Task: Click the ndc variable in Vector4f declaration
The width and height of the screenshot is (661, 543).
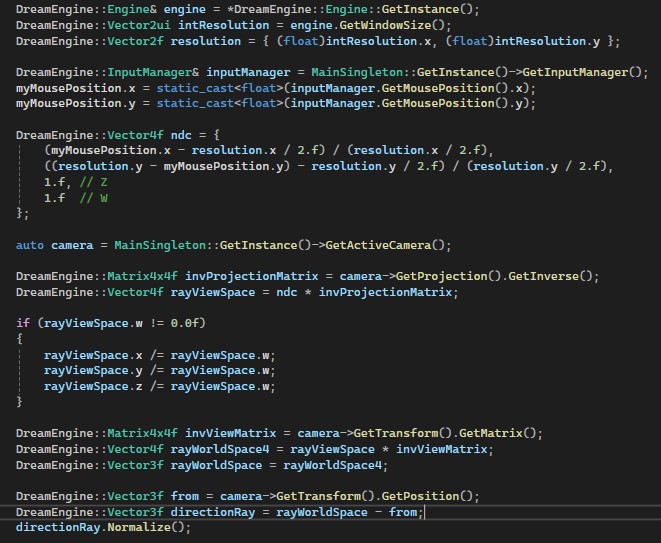Action: 181,135
